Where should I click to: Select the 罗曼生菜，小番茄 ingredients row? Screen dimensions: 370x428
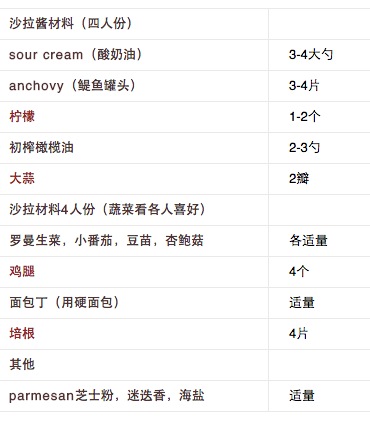tap(185, 241)
